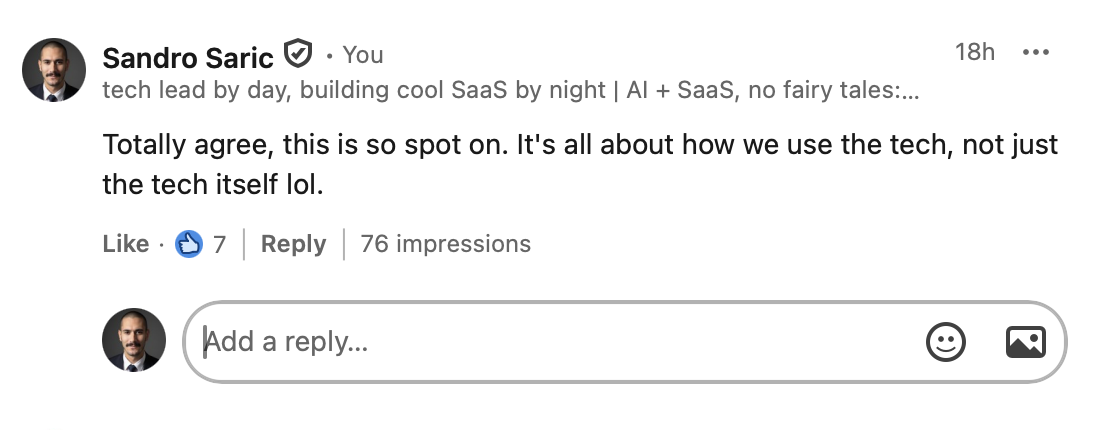
Task: Focus the Add a reply text field
Action: [550, 342]
